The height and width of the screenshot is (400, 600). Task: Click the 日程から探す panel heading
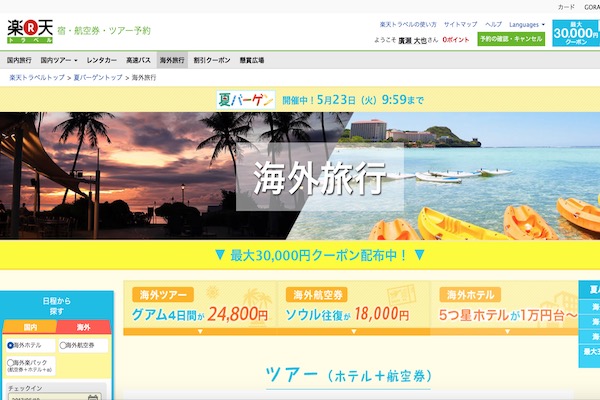[x=57, y=306]
